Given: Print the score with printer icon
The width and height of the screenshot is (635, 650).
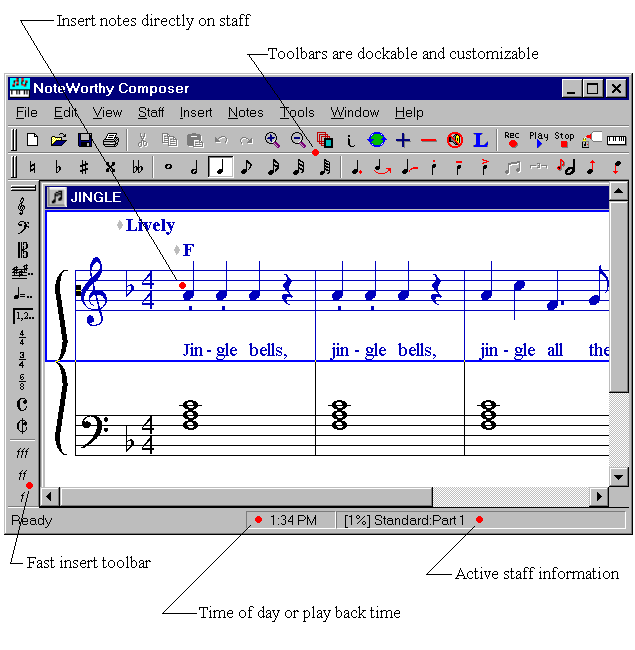Looking at the screenshot, I should point(111,140).
